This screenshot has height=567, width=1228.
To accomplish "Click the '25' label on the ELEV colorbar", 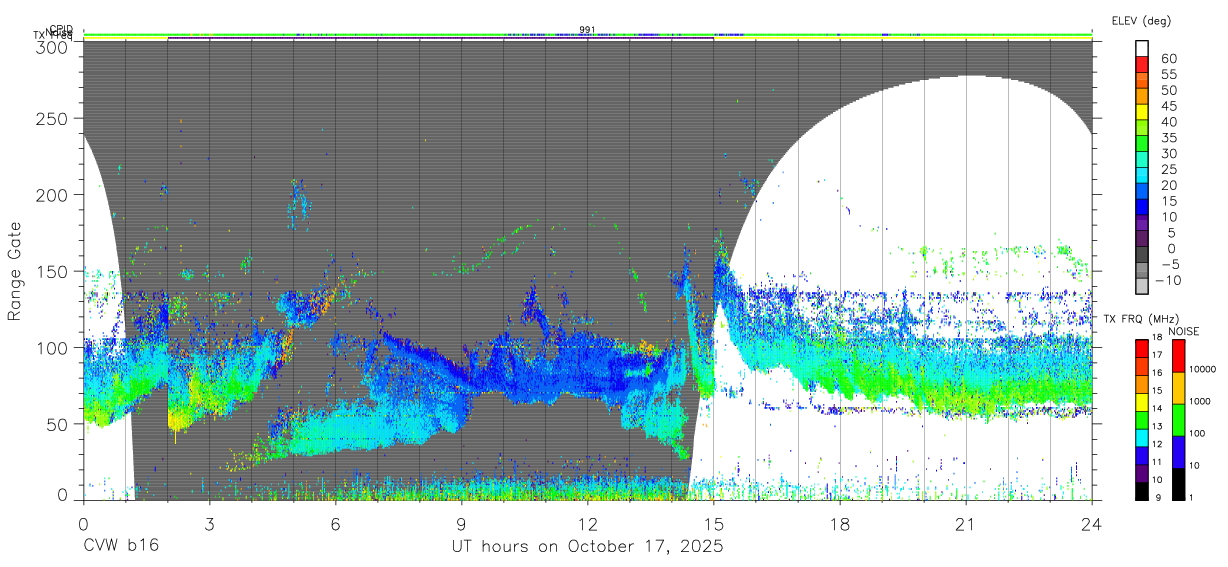I will tap(1168, 169).
